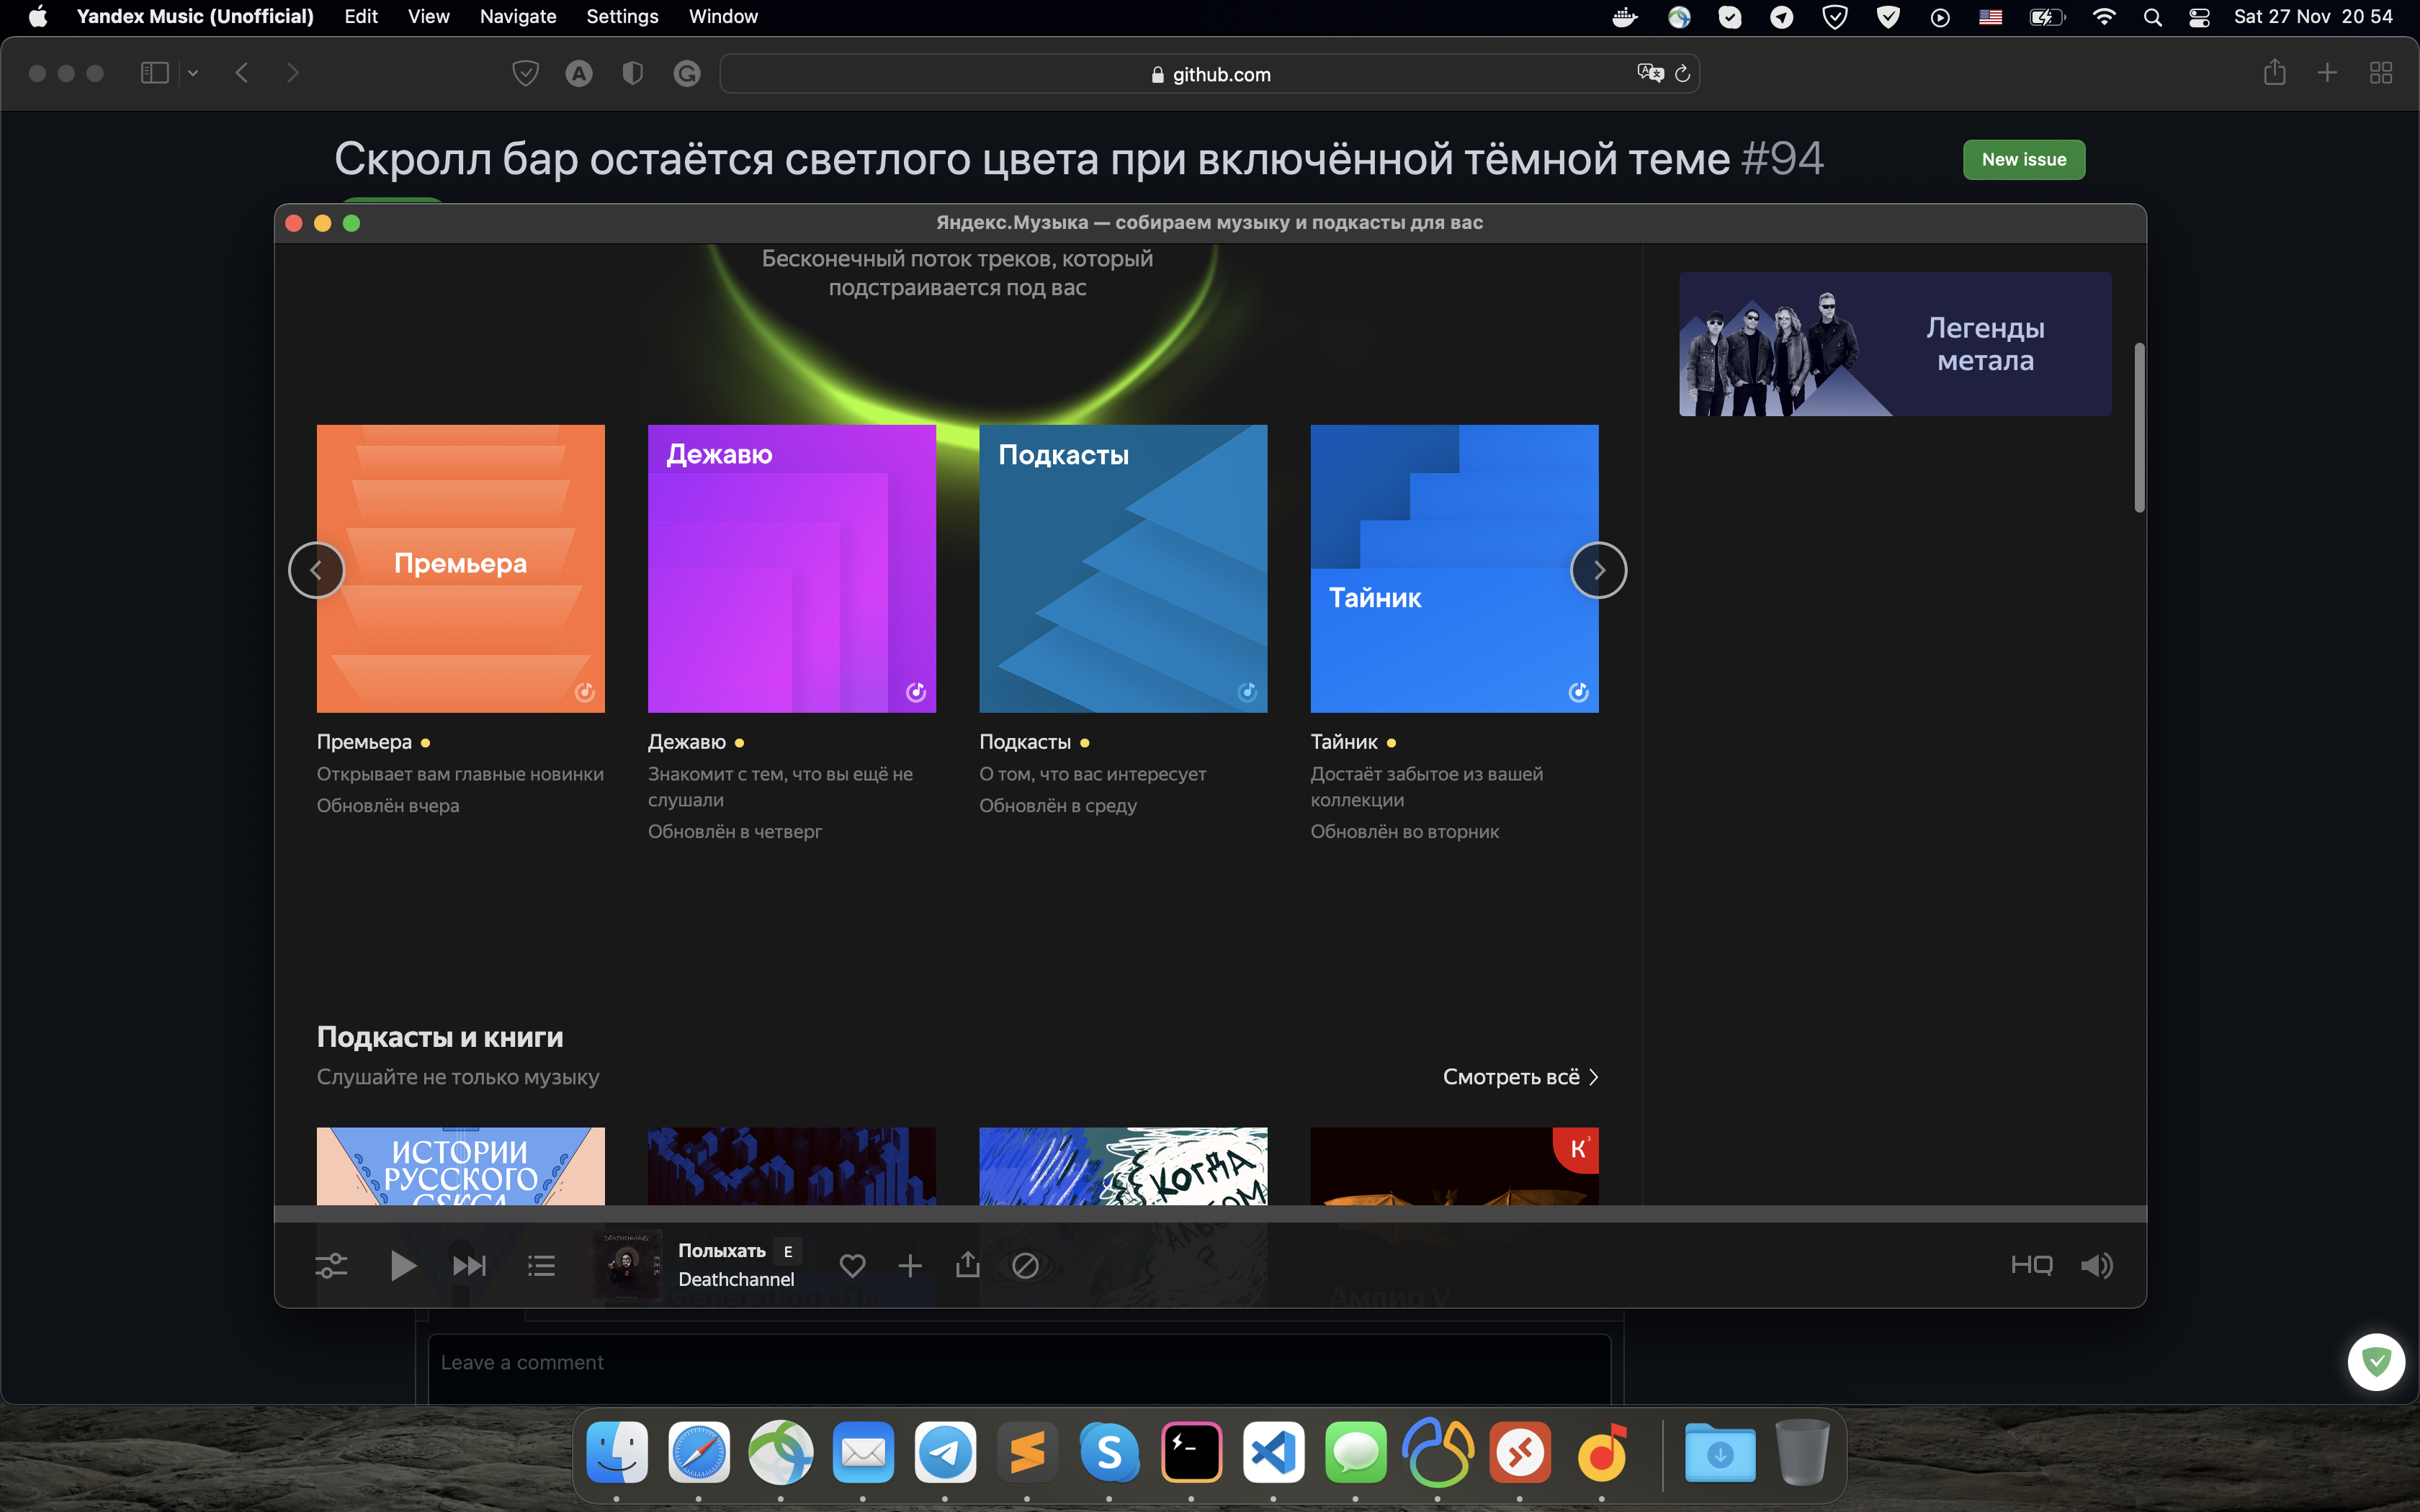Go back in the carousel with left arrow
The image size is (2420, 1512).
(317, 569)
